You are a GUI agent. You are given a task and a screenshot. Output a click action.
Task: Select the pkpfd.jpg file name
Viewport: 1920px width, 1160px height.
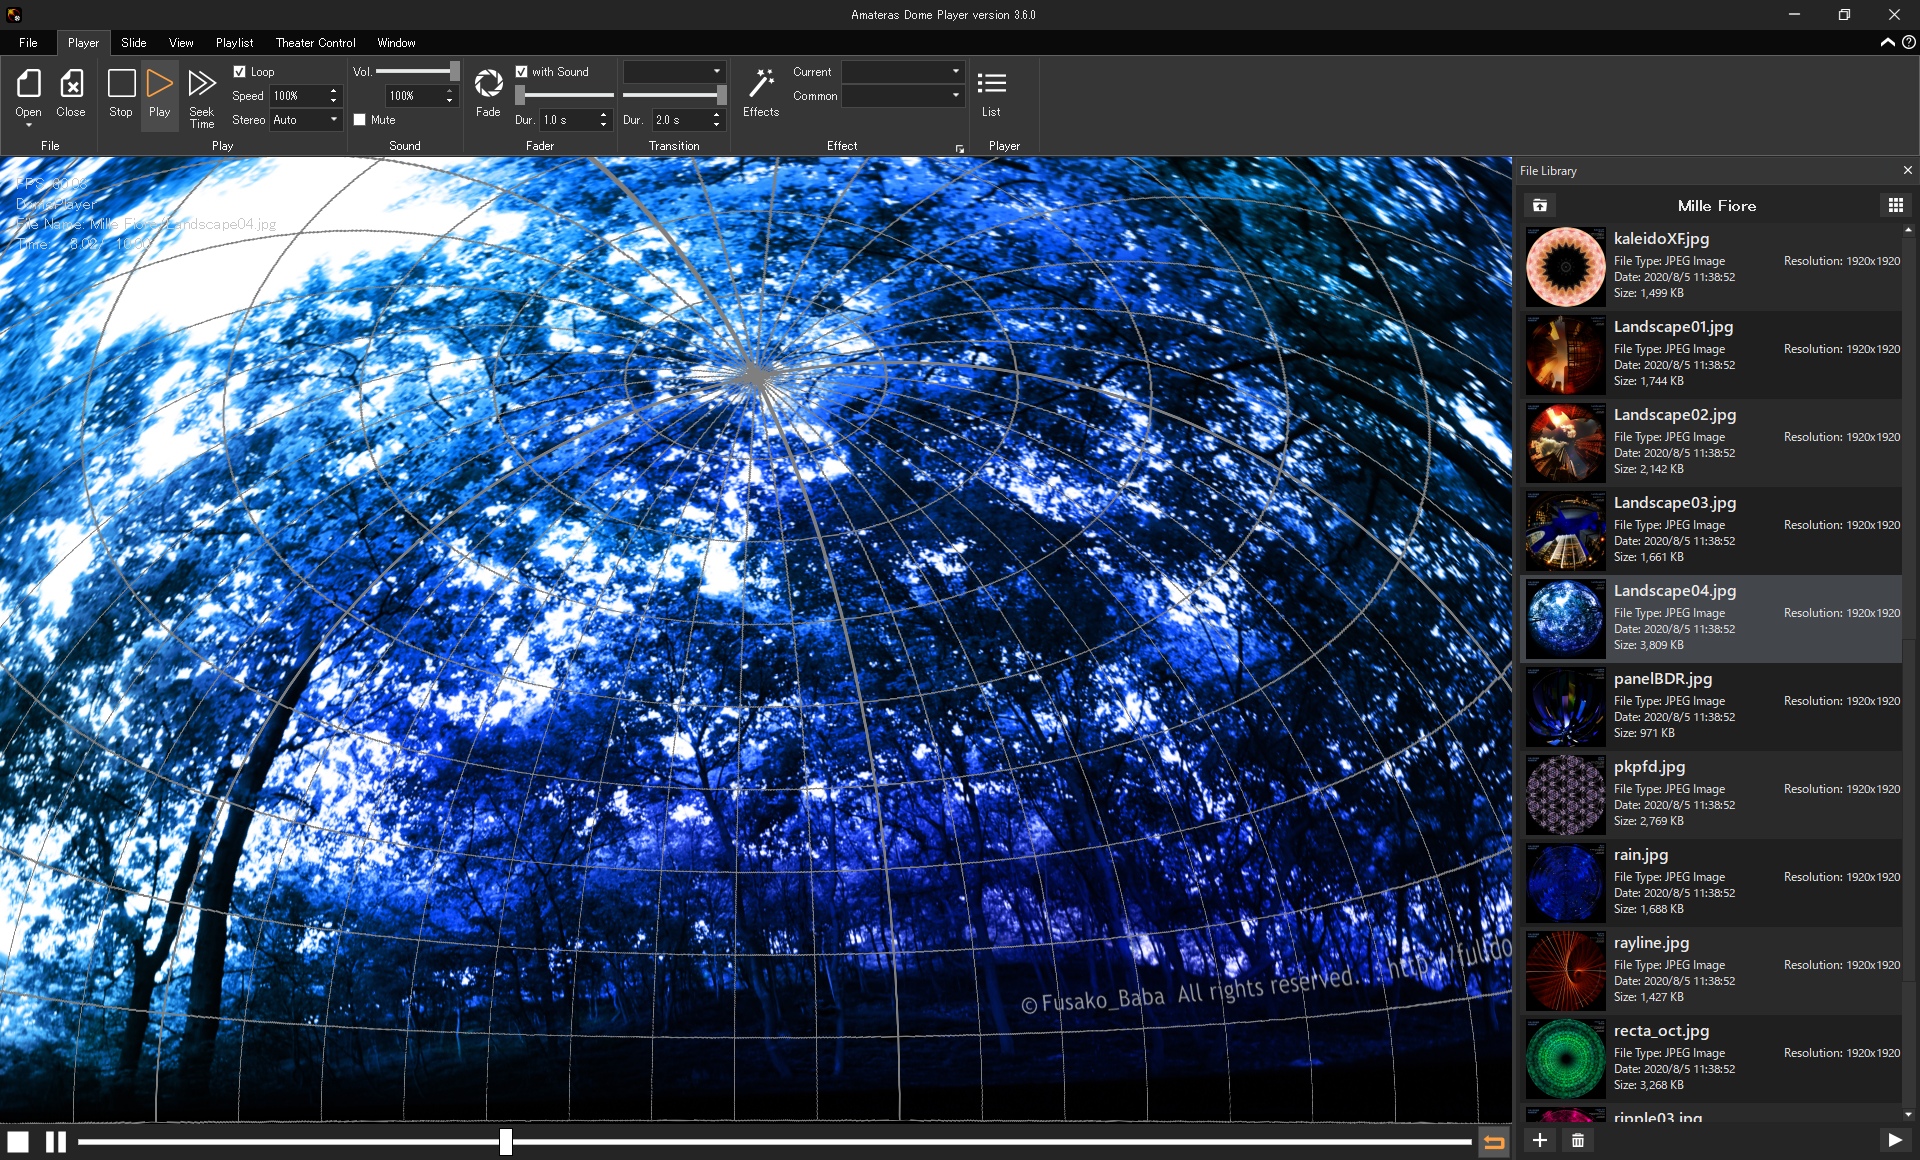click(1649, 766)
